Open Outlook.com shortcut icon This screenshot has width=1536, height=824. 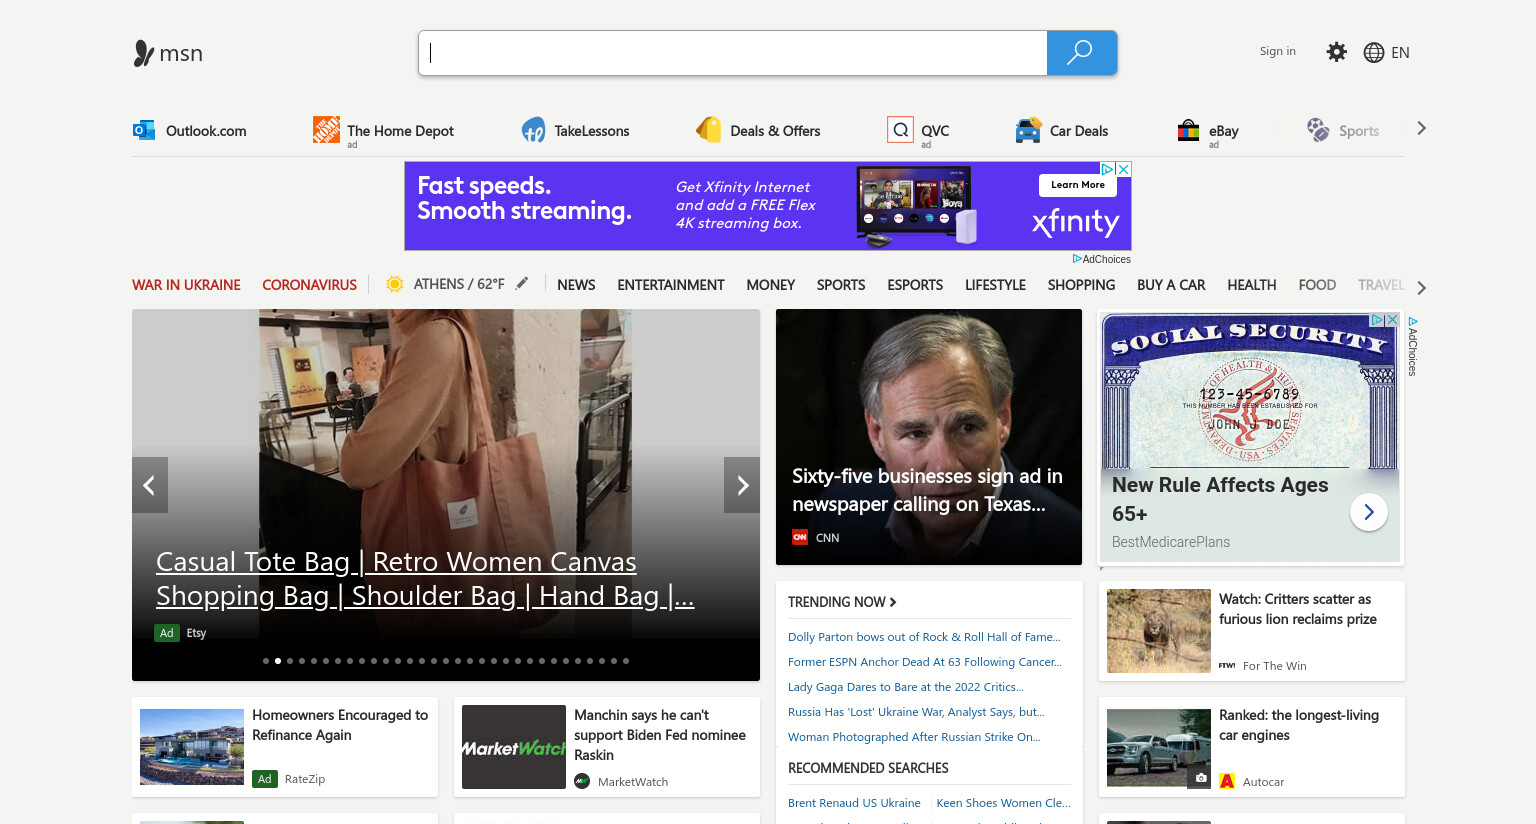tap(144, 130)
